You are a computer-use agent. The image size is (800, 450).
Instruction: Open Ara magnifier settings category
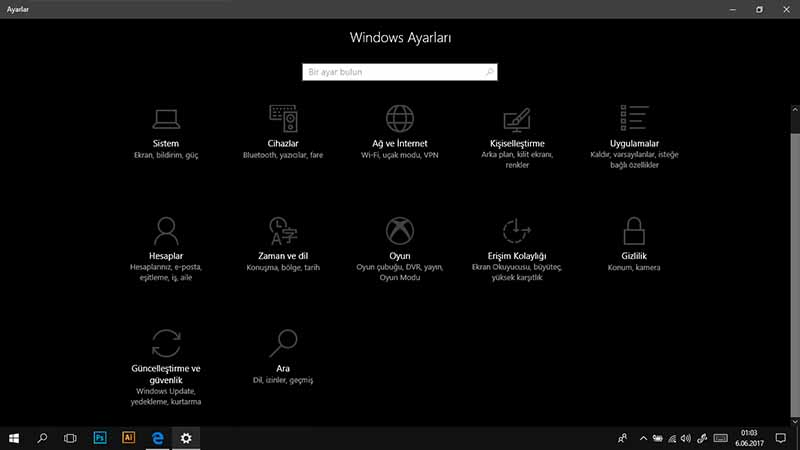pyautogui.click(x=282, y=343)
